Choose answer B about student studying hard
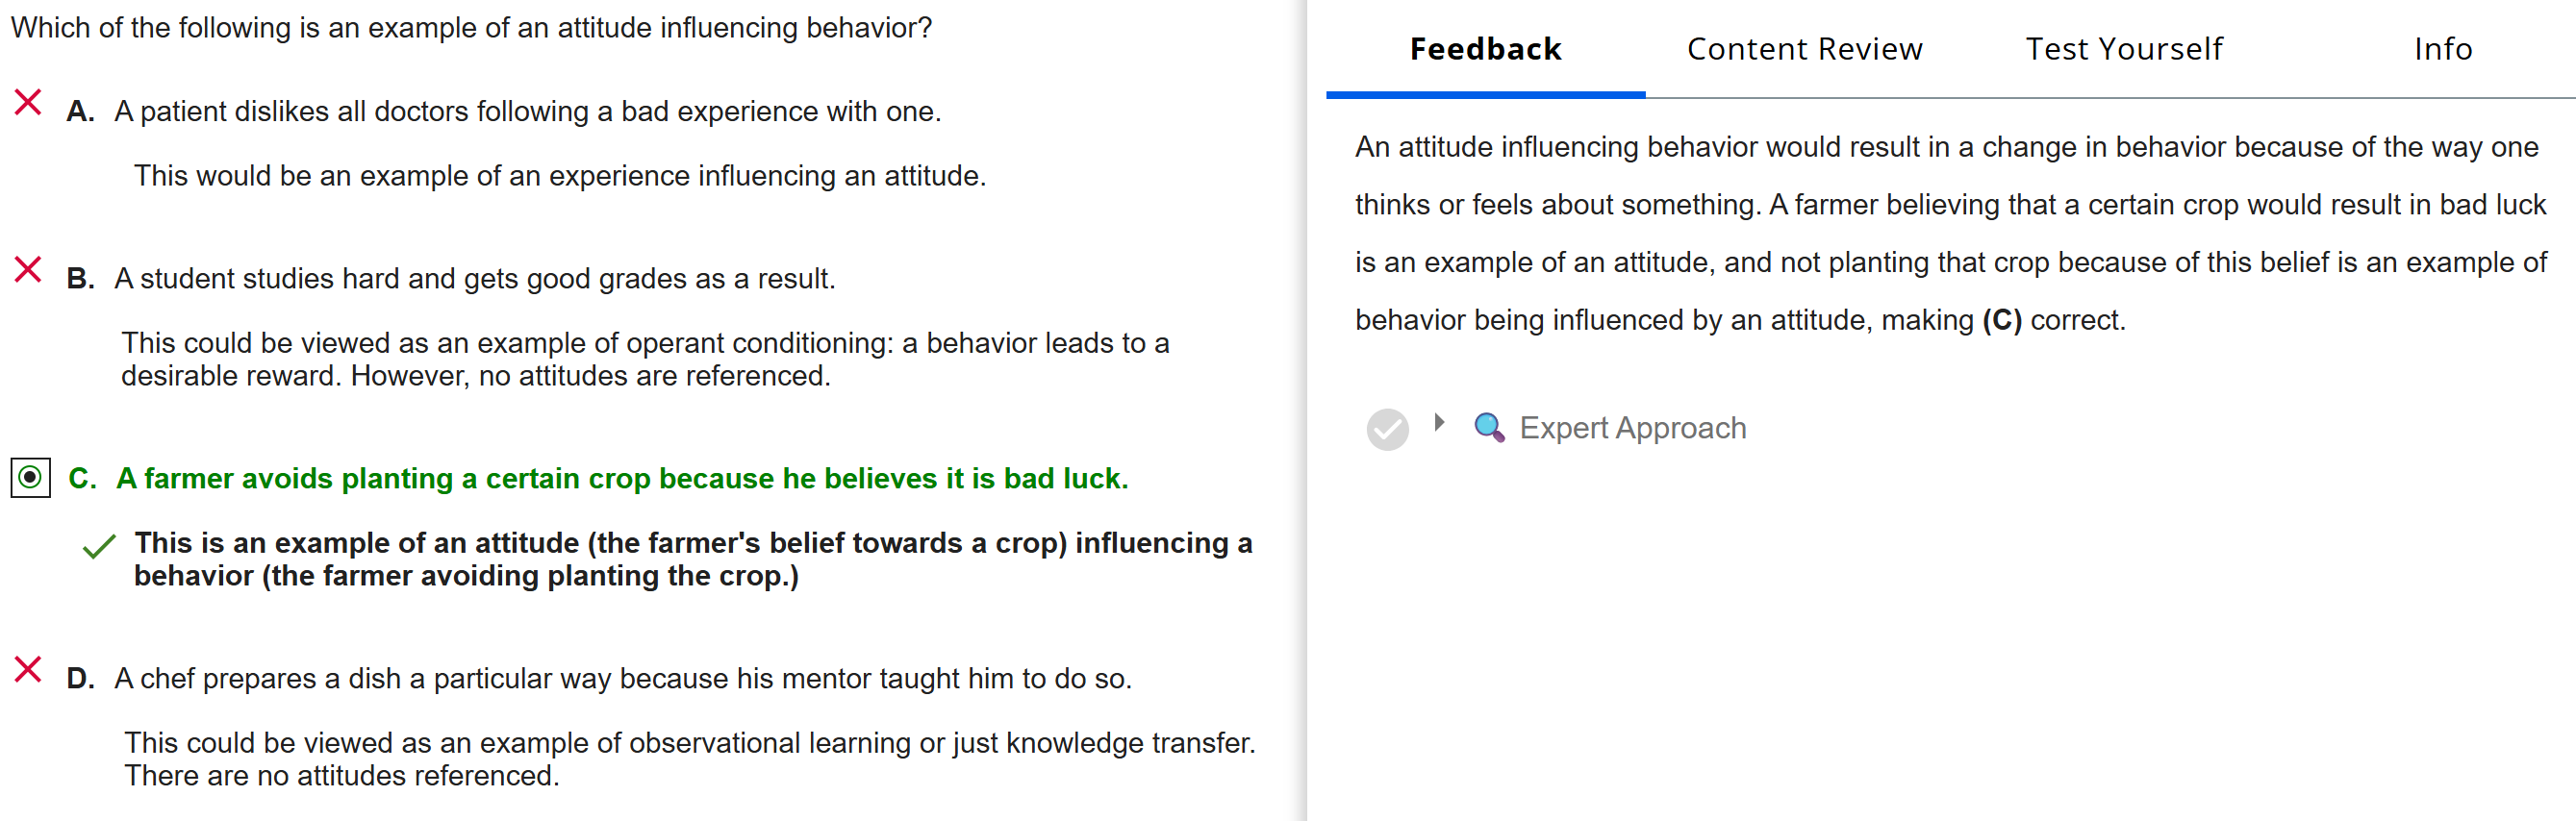This screenshot has height=821, width=2576. (x=474, y=278)
